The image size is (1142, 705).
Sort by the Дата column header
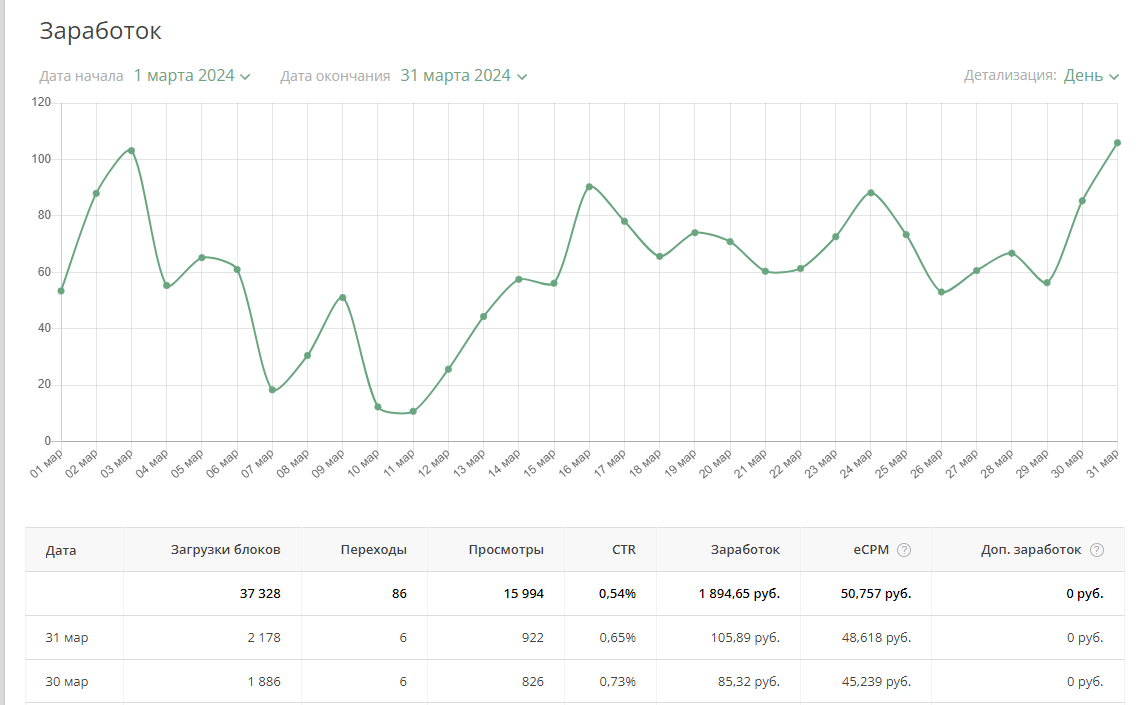[x=61, y=550]
